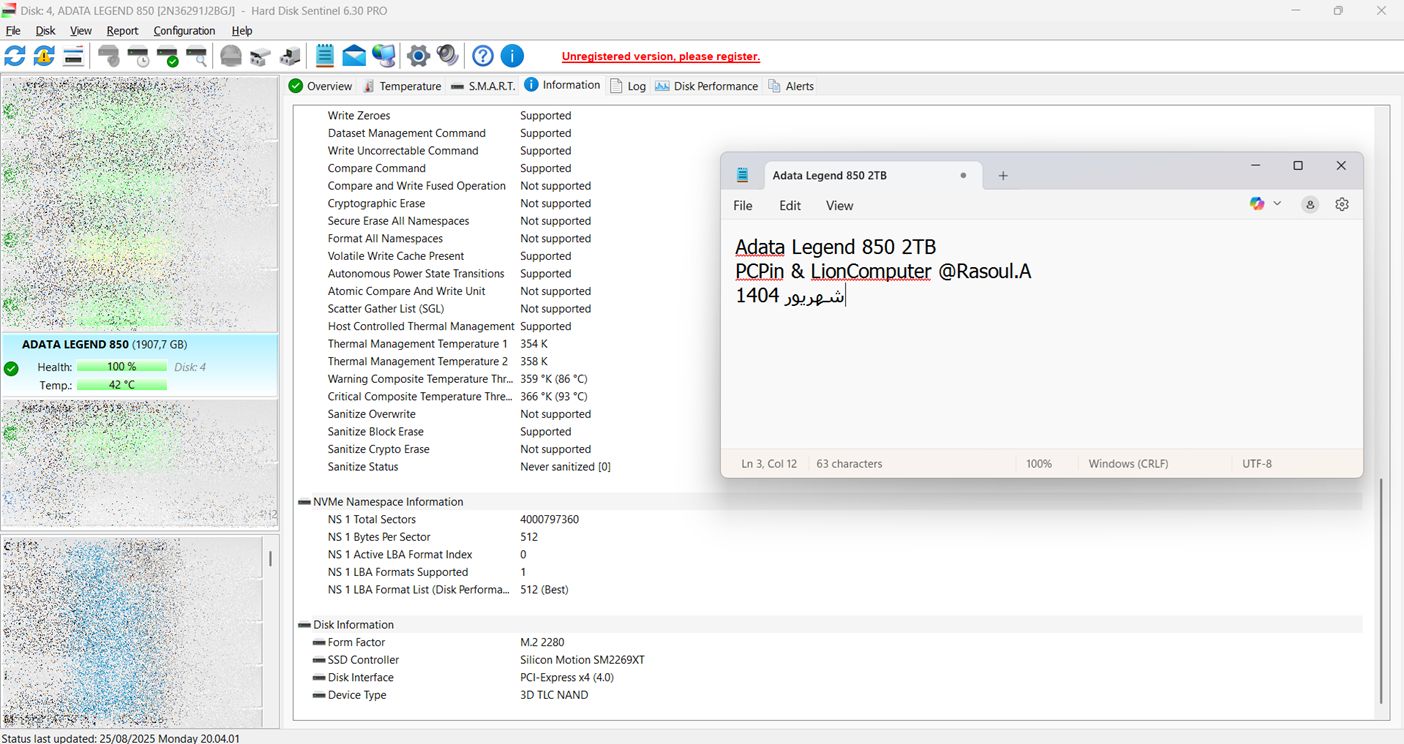This screenshot has height=744, width=1404.
Task: Click the Copilot icon in Notepad
Action: point(1257,204)
